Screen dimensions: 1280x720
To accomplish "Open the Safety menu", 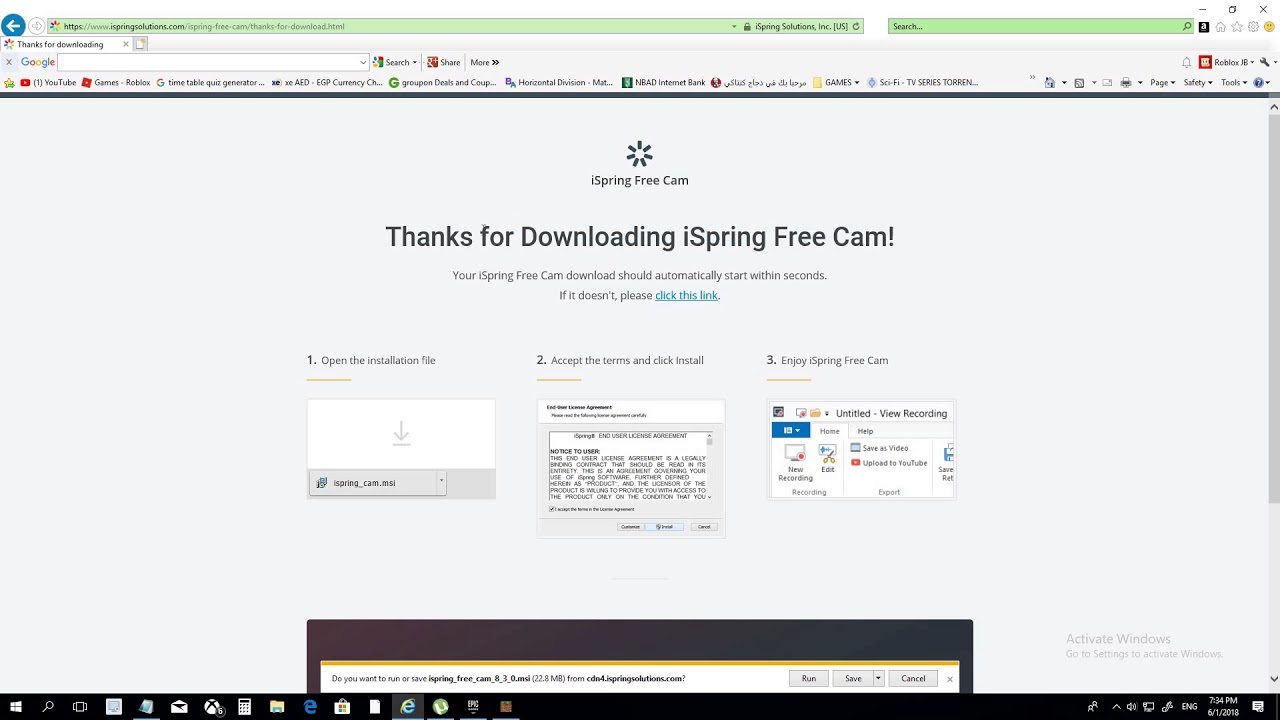I will tap(1198, 83).
